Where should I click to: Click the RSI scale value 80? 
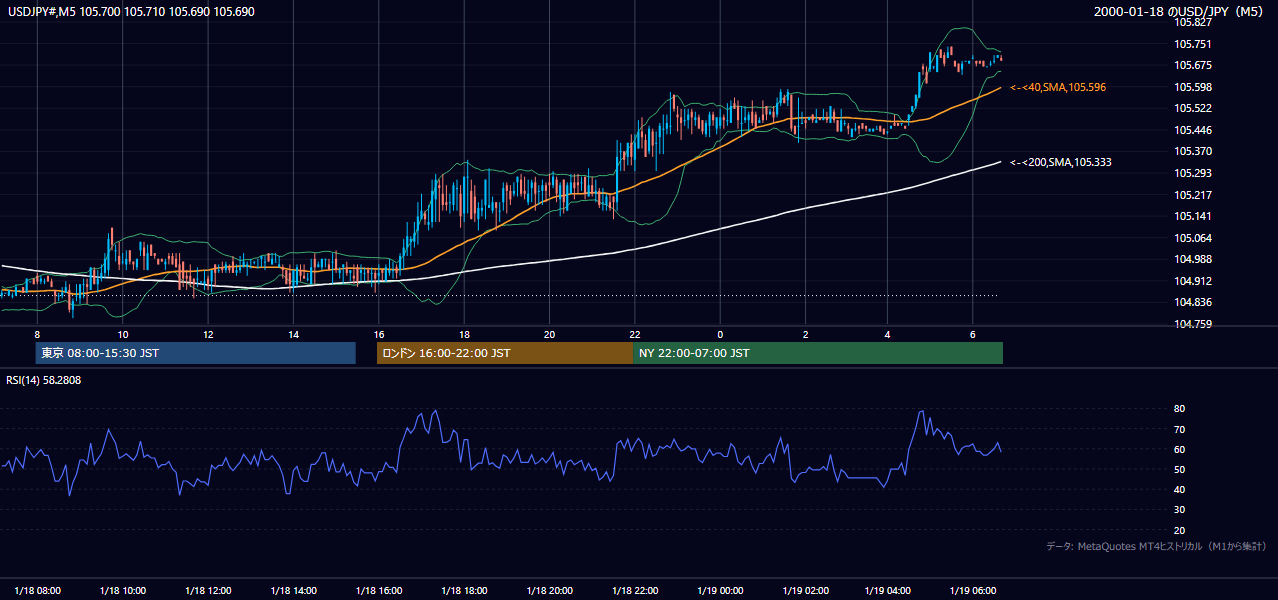1180,409
